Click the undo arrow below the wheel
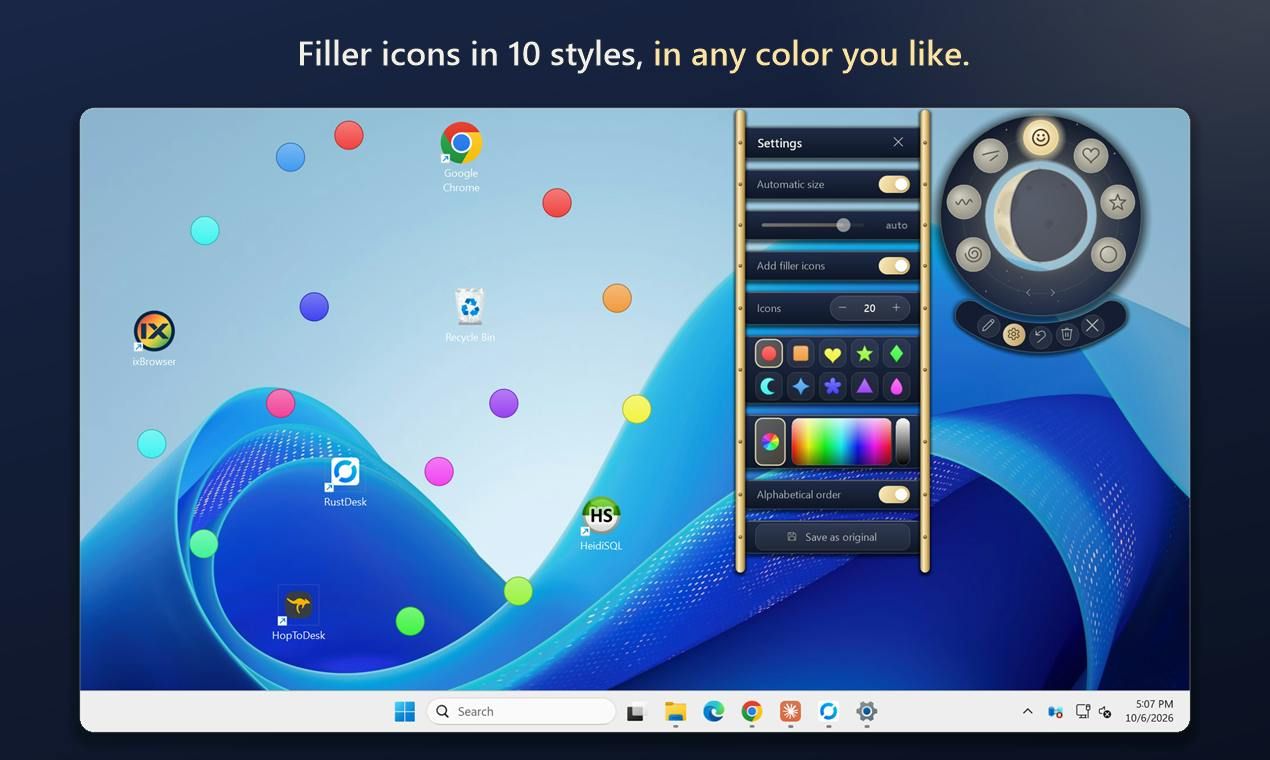This screenshot has width=1270, height=760. (1040, 336)
